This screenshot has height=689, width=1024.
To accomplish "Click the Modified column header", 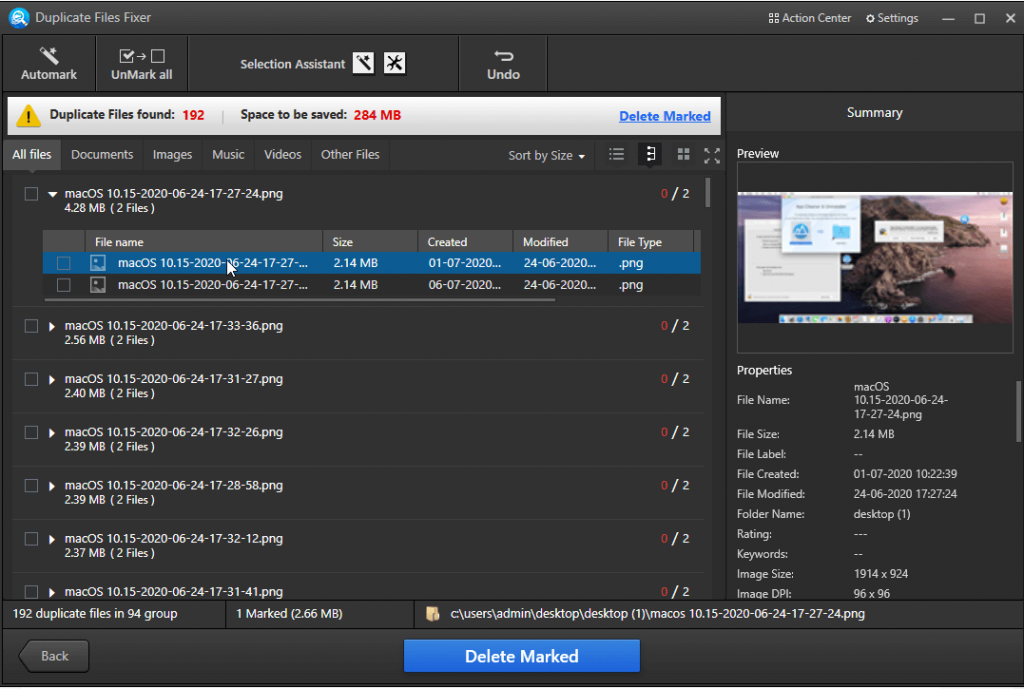I will pos(560,242).
